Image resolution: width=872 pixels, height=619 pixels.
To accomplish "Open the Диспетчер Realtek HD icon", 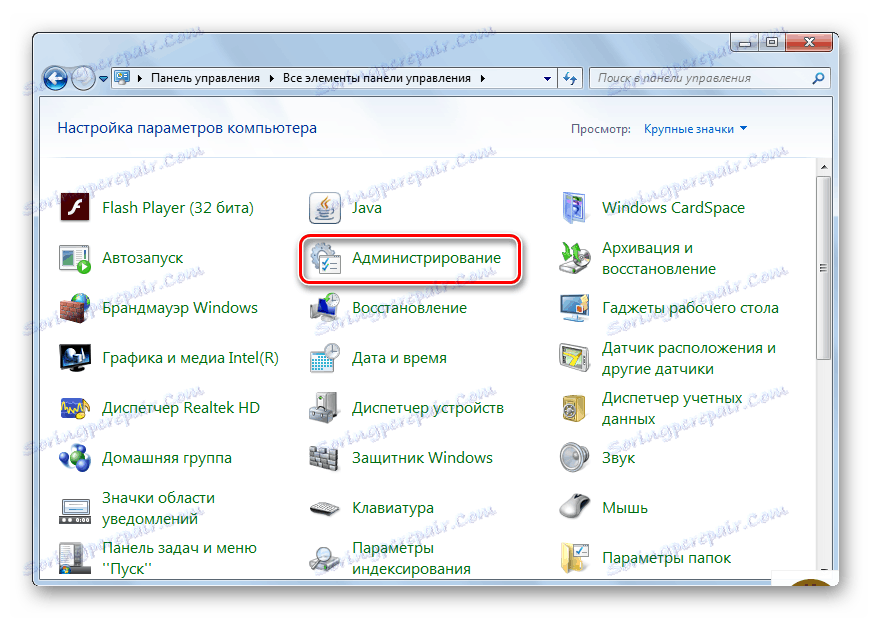I will click(75, 408).
